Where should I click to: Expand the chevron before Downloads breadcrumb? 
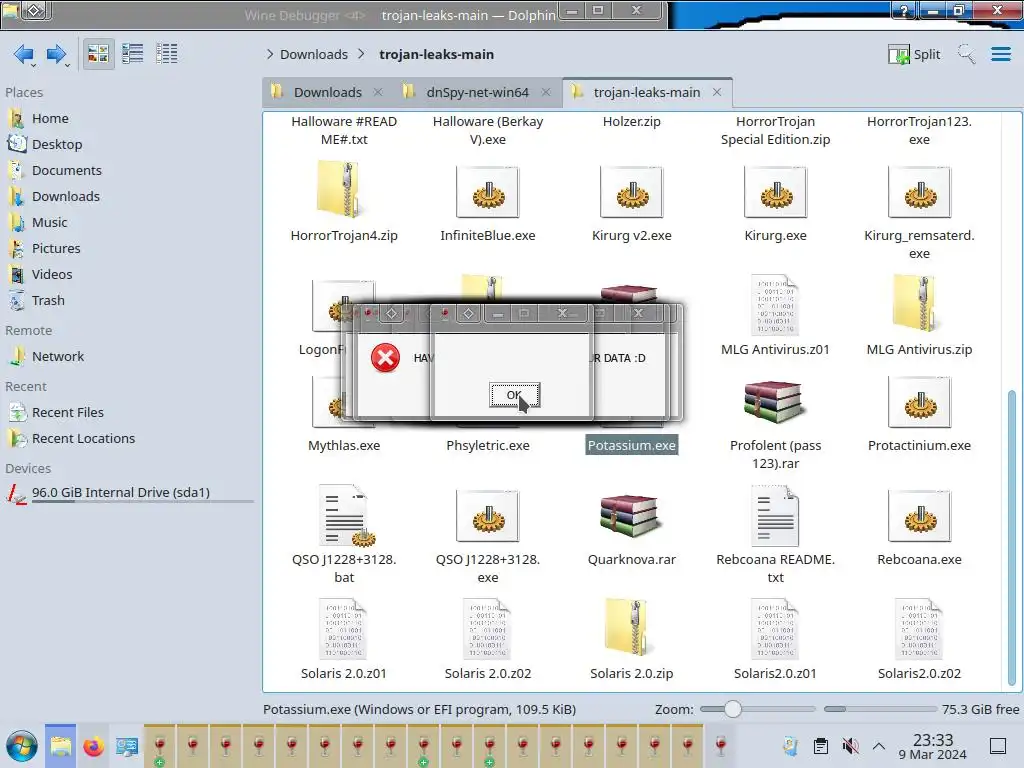(x=270, y=54)
